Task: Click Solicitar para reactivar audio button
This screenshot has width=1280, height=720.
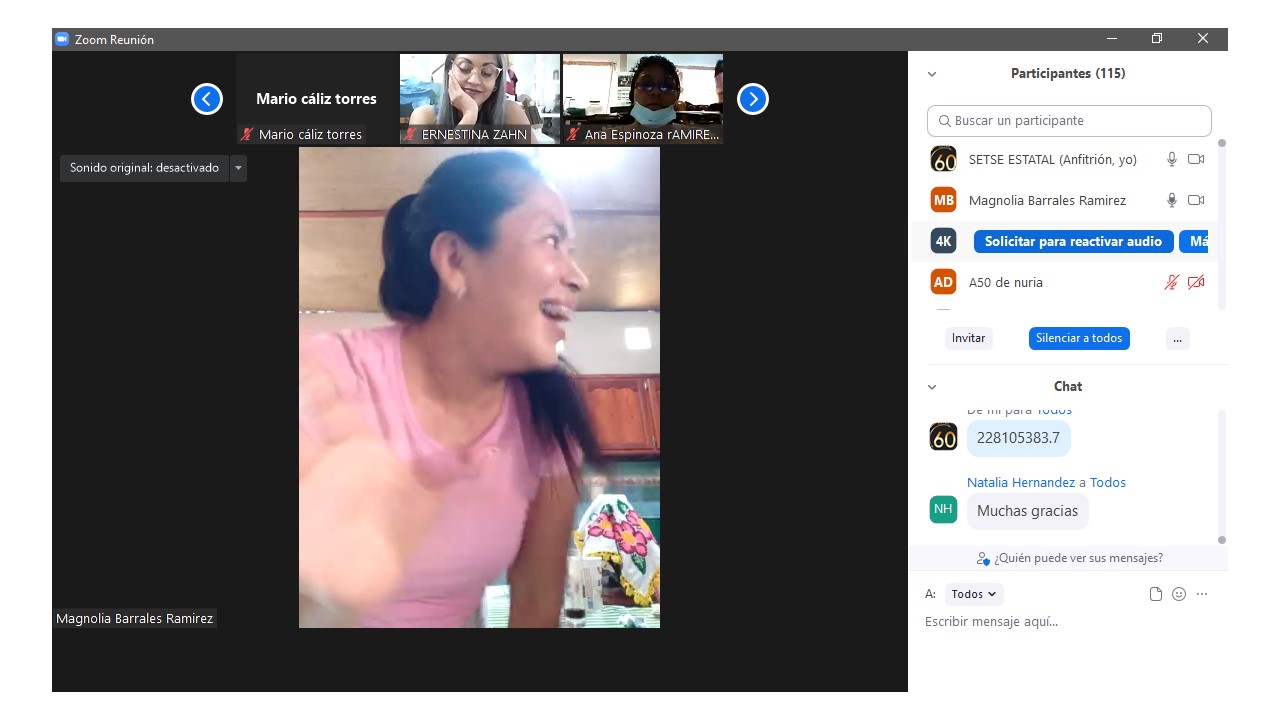Action: [1073, 241]
